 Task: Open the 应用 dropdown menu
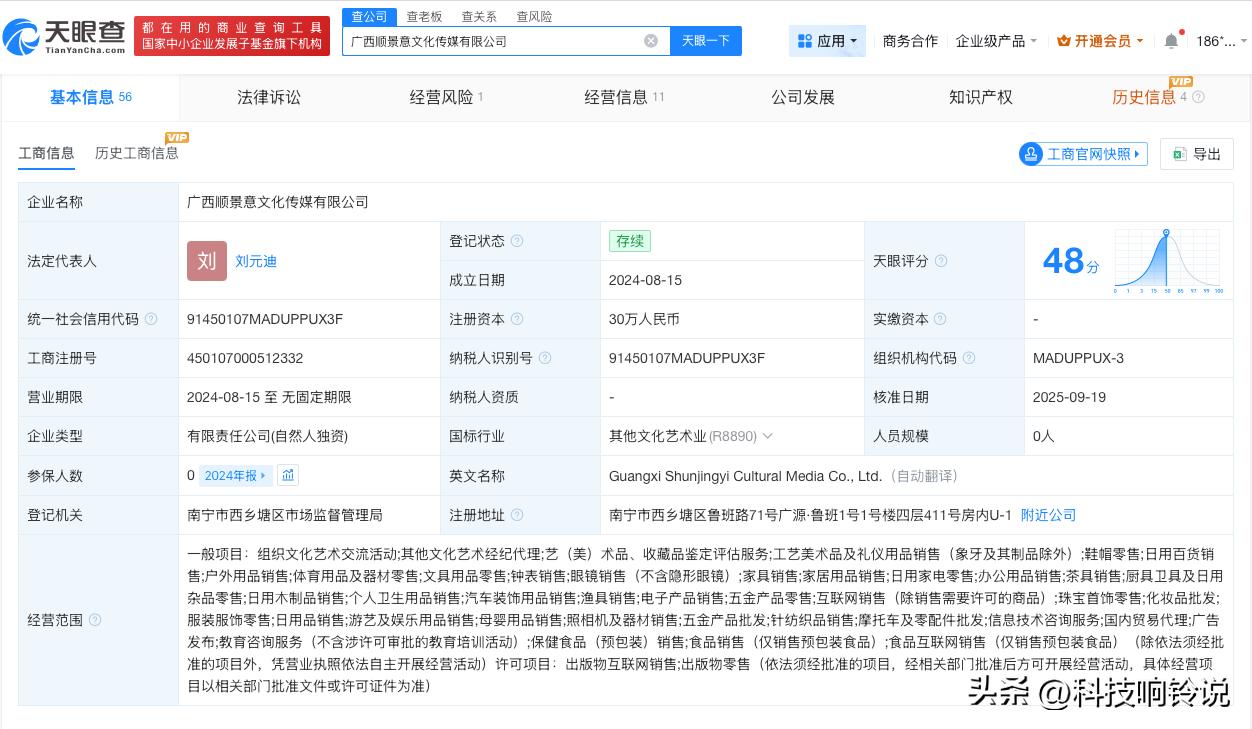click(x=827, y=41)
